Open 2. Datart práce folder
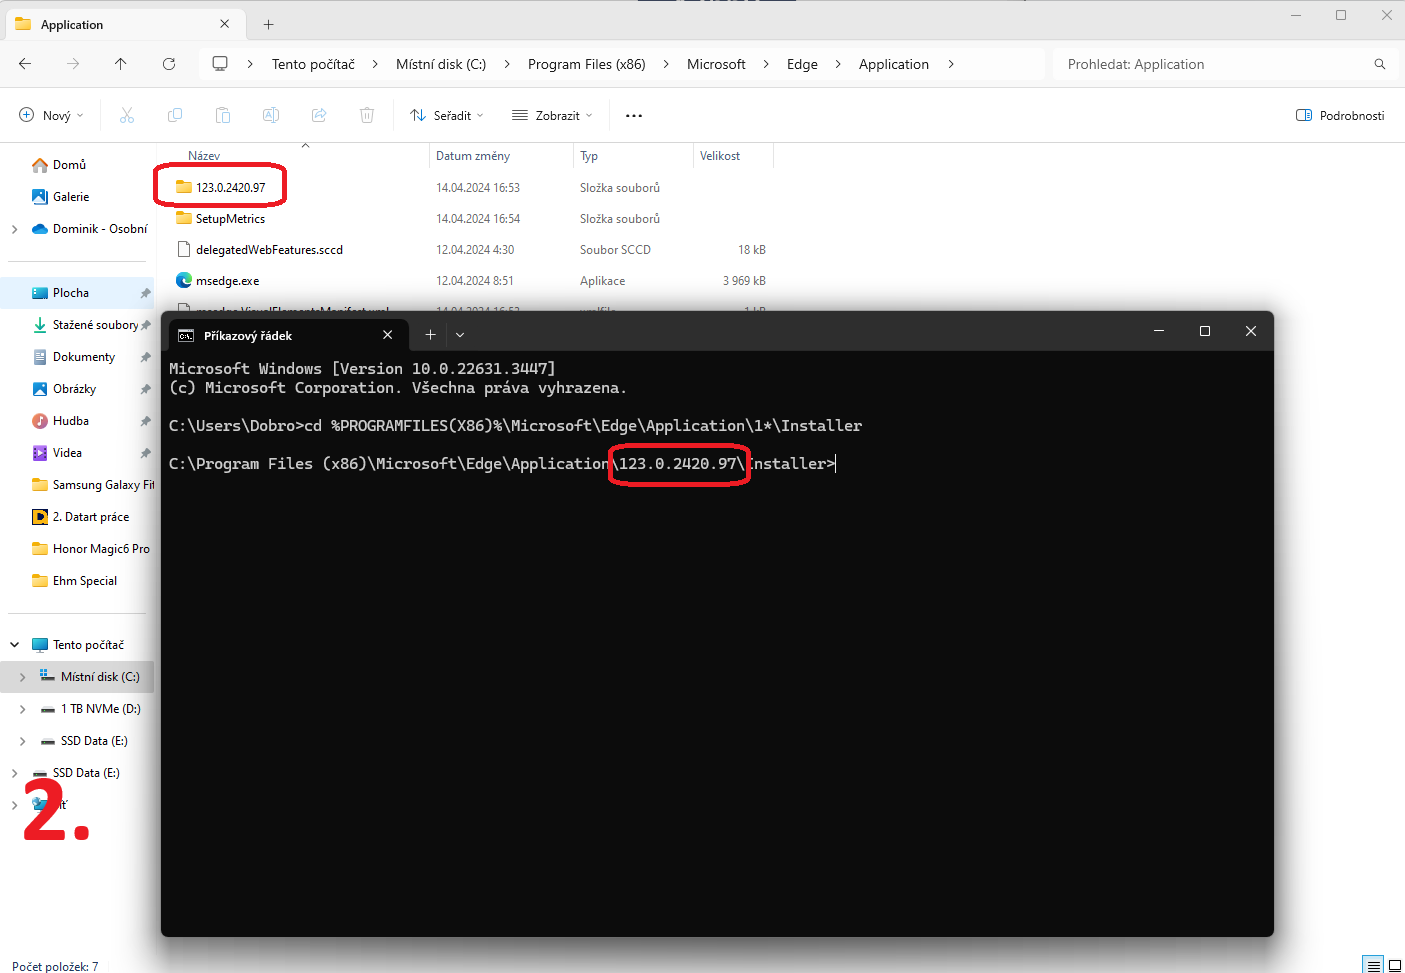The image size is (1405, 973). pyautogui.click(x=80, y=517)
